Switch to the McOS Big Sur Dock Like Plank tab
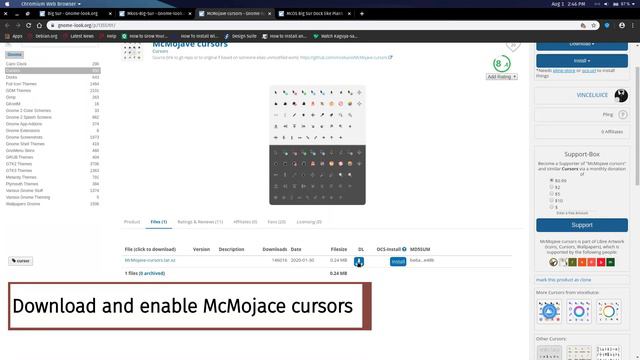Screen dimensions: 640x360 pyautogui.click(x=314, y=13)
